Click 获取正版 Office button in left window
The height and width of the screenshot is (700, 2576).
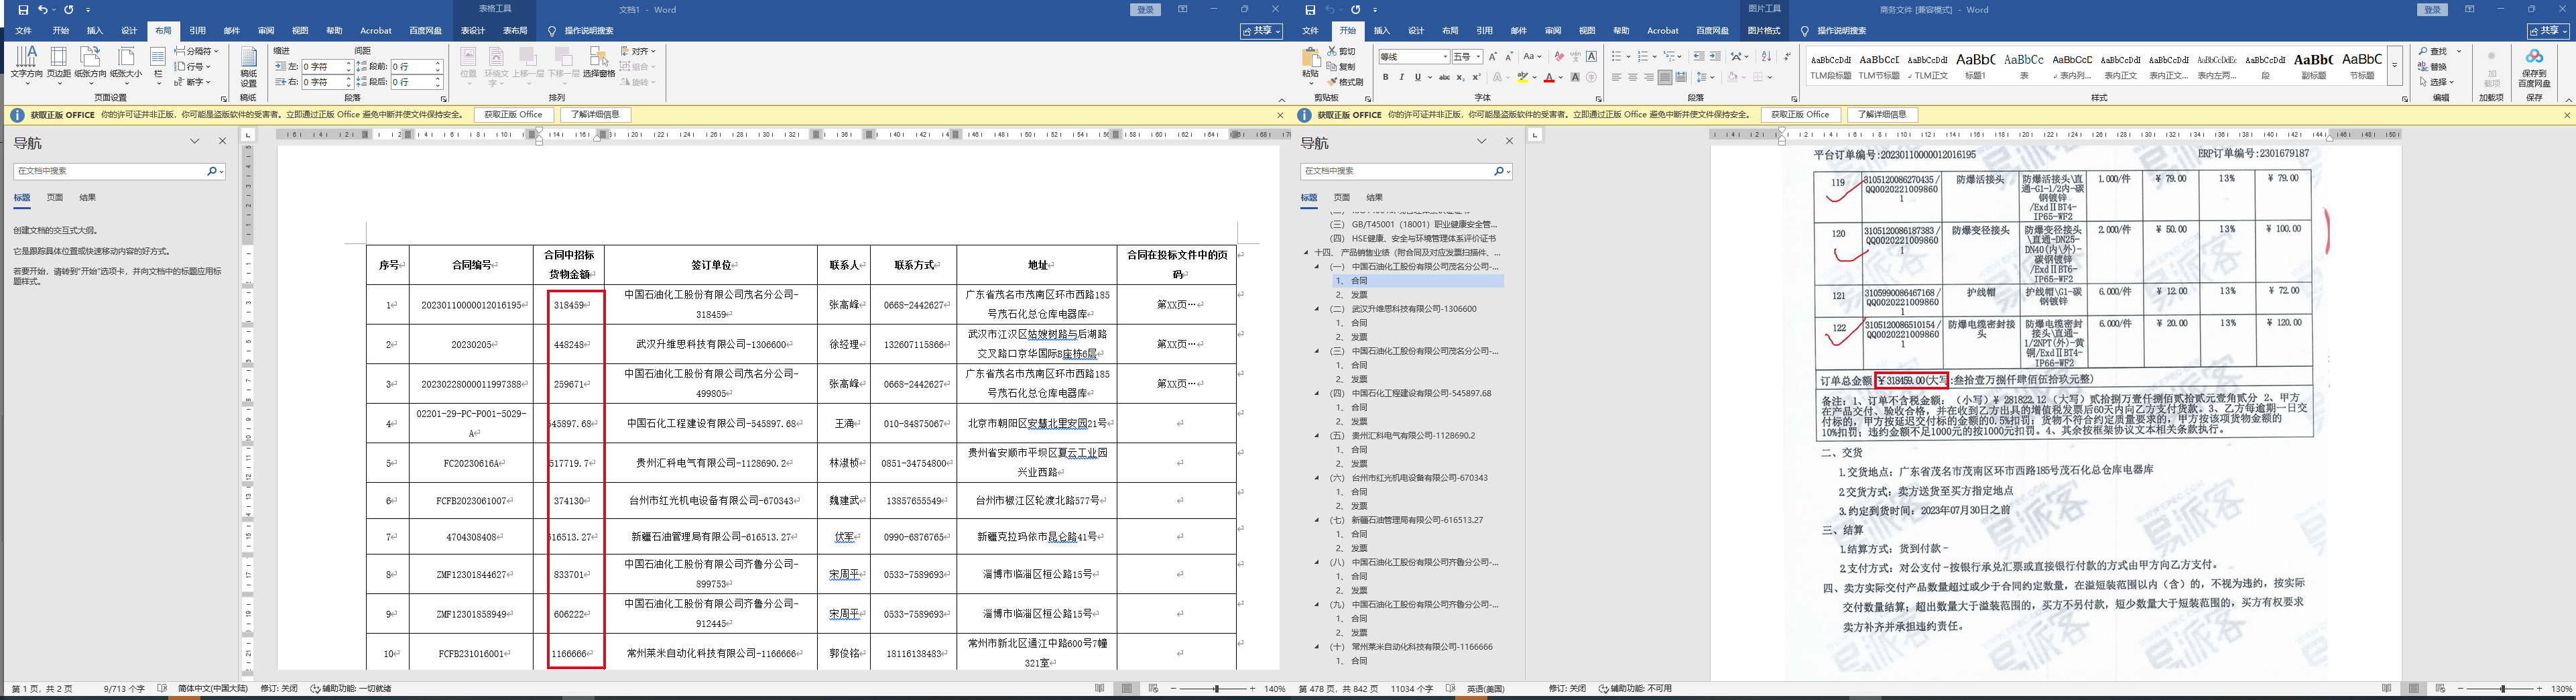pos(513,115)
